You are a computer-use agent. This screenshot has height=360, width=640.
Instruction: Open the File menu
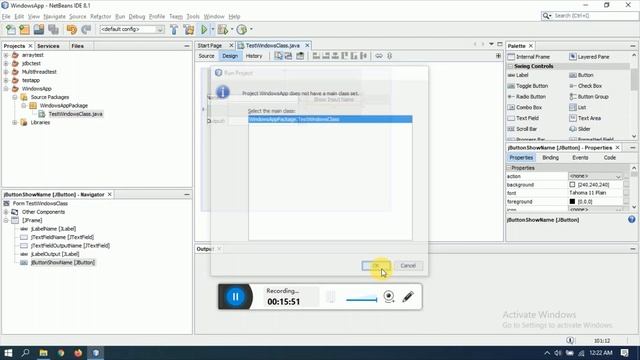click(6, 17)
